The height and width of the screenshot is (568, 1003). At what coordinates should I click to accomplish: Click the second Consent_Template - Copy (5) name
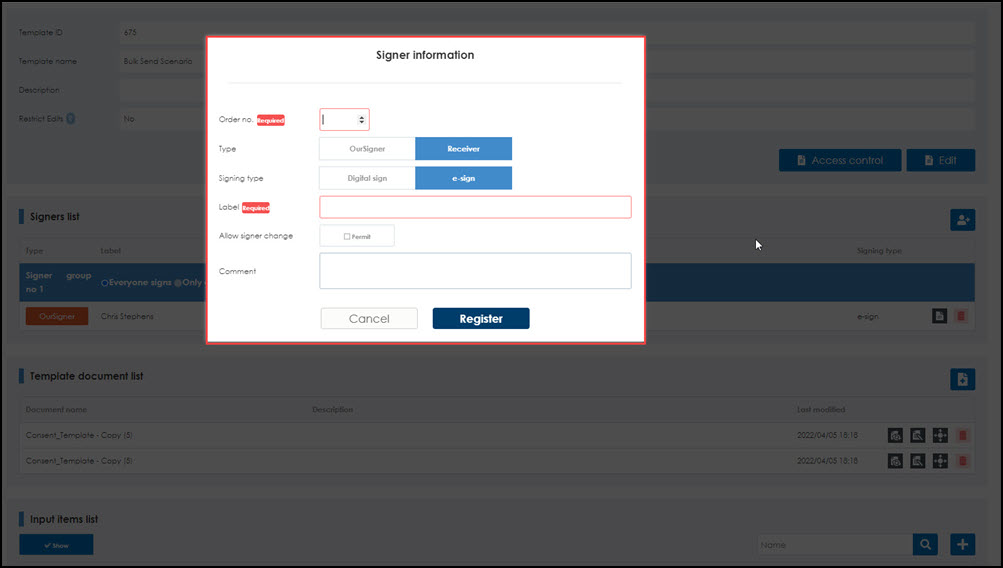point(79,461)
